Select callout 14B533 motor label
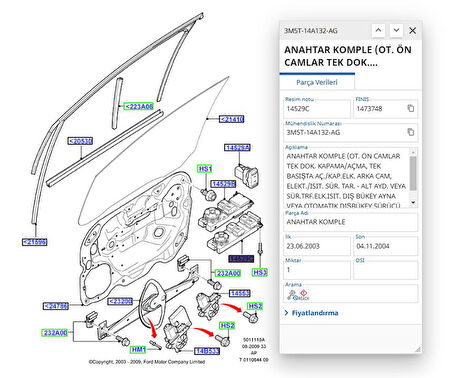452x378 pixels. tap(207, 351)
